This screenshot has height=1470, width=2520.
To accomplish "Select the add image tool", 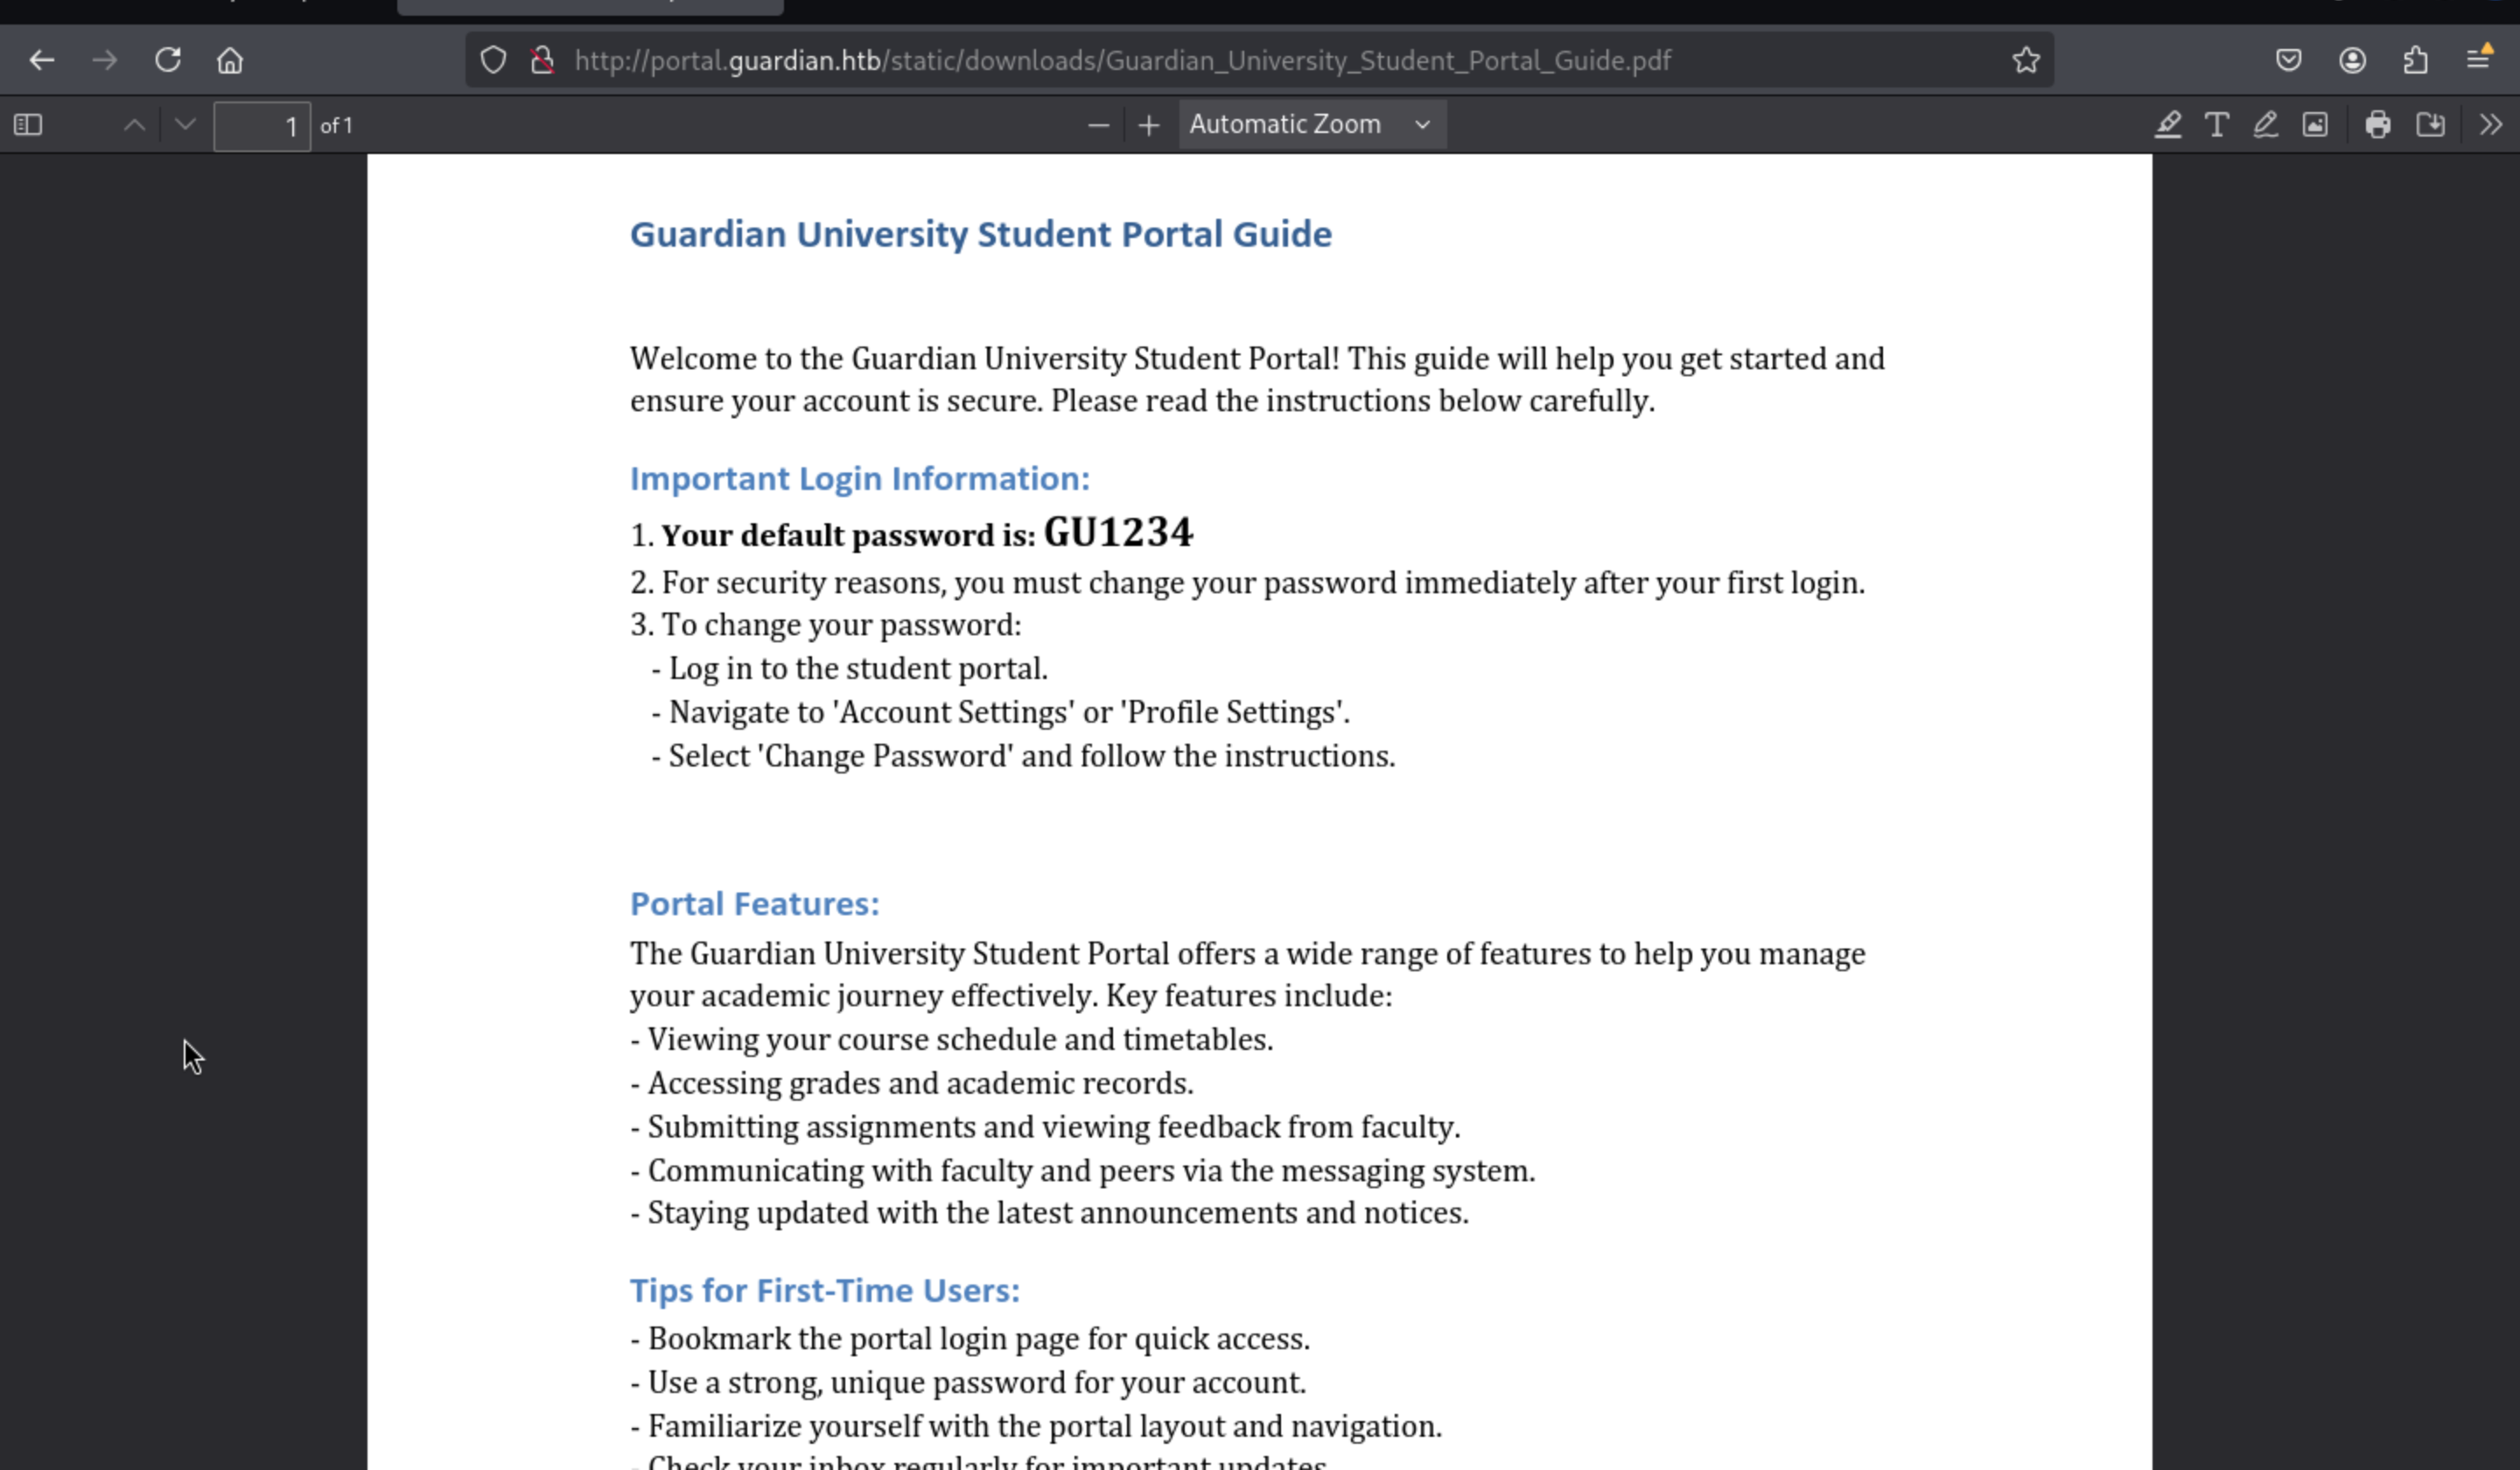I will click(x=2315, y=125).
